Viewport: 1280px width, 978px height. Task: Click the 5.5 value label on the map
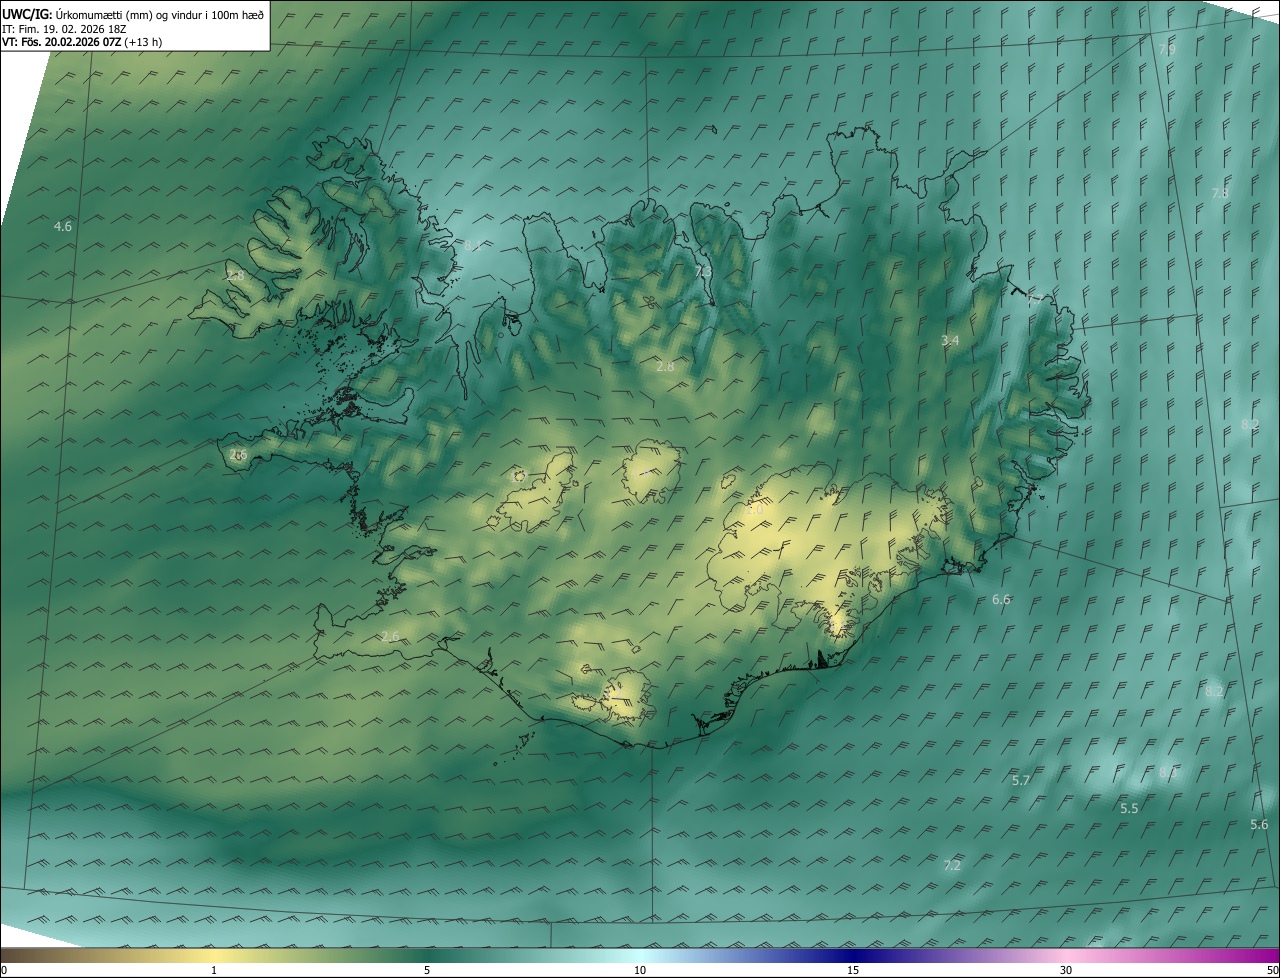click(x=1129, y=808)
